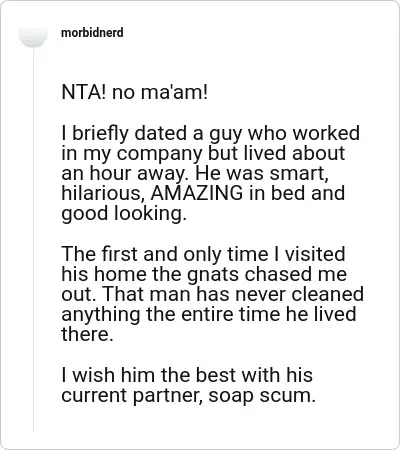Image resolution: width=400 pixels, height=450 pixels.
Task: Click the single word "there."
Action: (x=87, y=335)
